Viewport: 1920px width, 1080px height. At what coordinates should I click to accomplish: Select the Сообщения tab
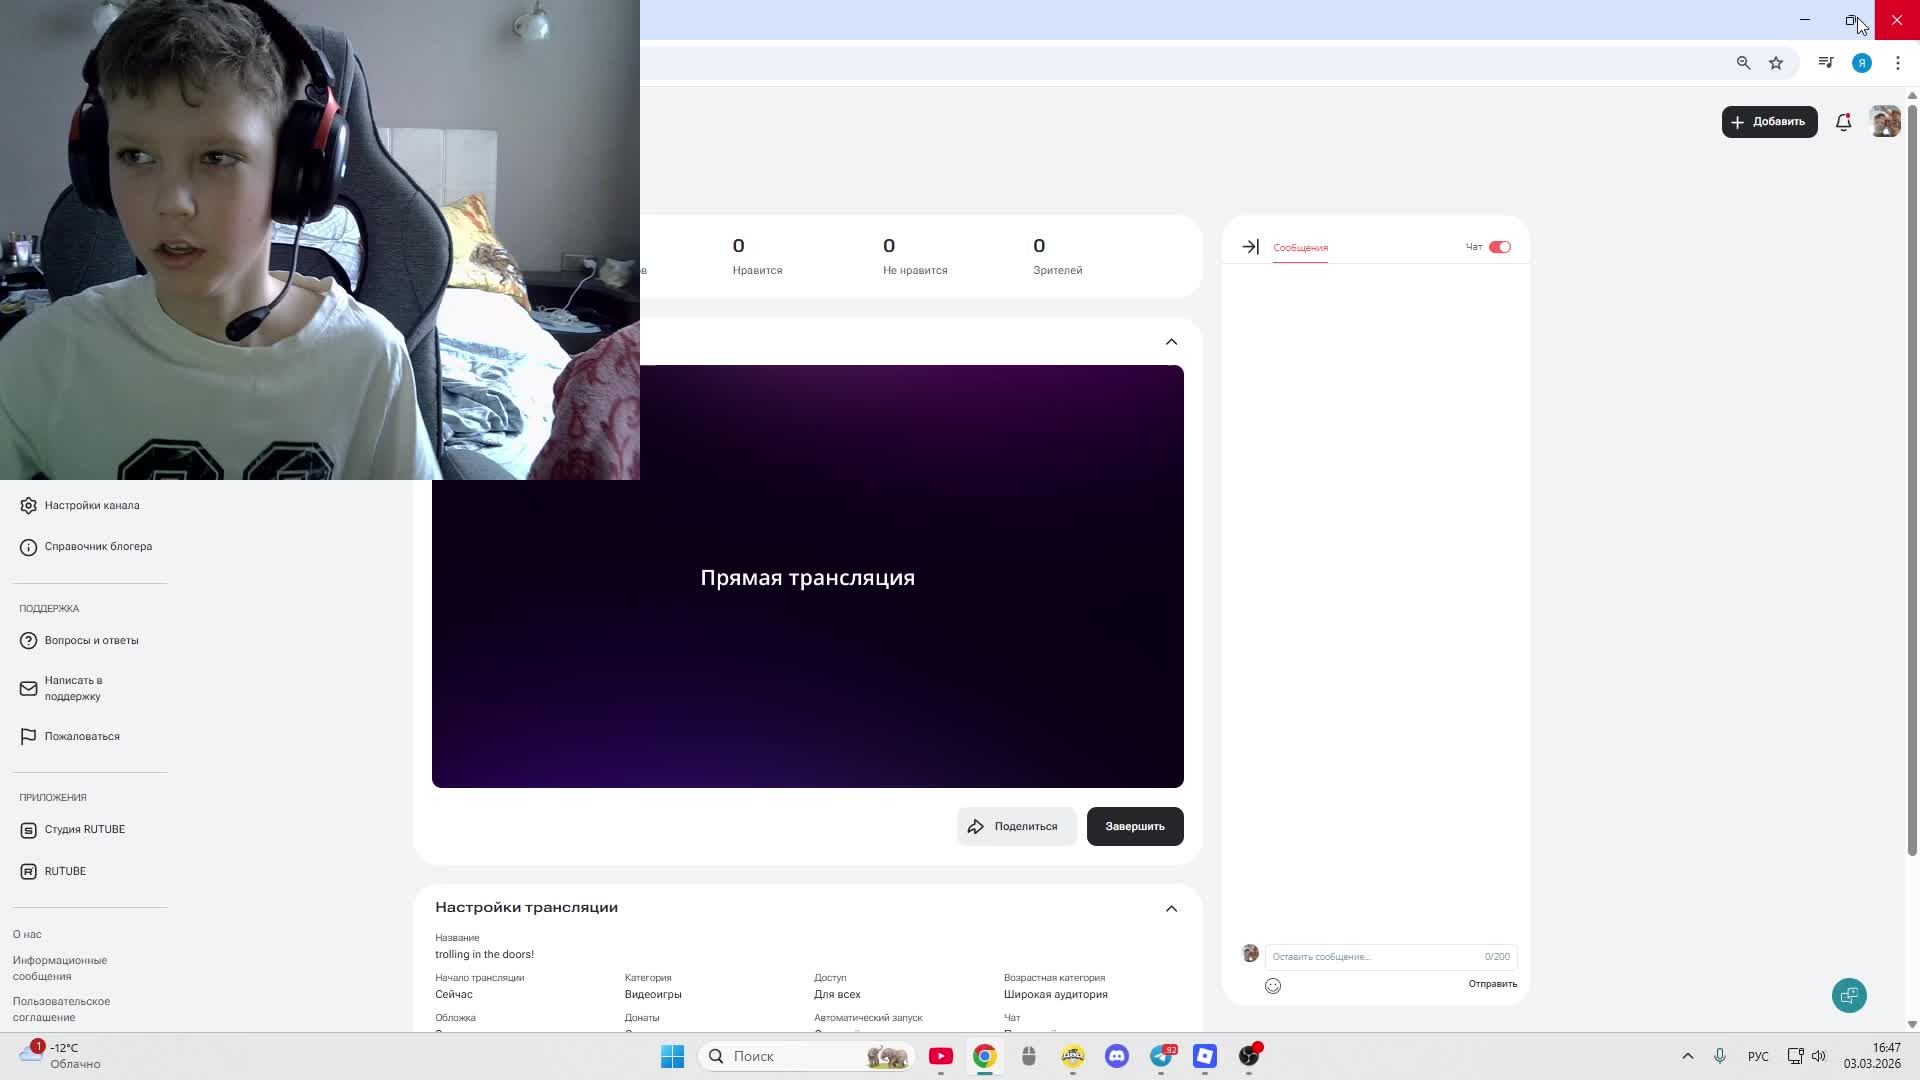point(1300,247)
